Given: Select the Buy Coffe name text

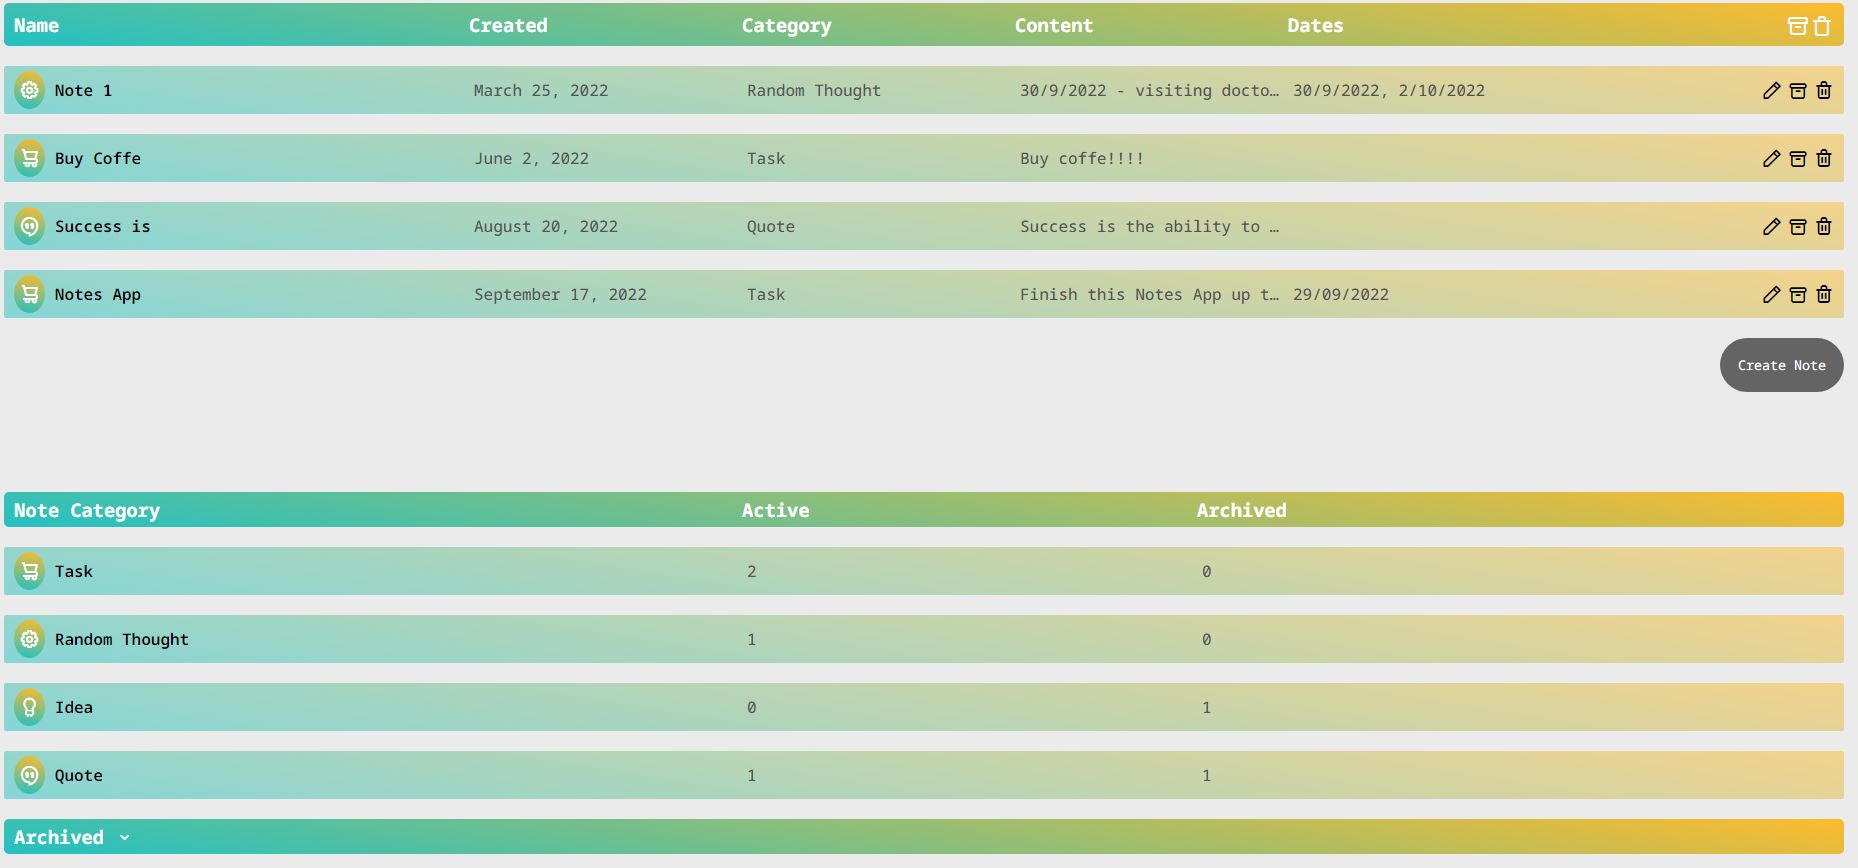Looking at the screenshot, I should pyautogui.click(x=98, y=159).
